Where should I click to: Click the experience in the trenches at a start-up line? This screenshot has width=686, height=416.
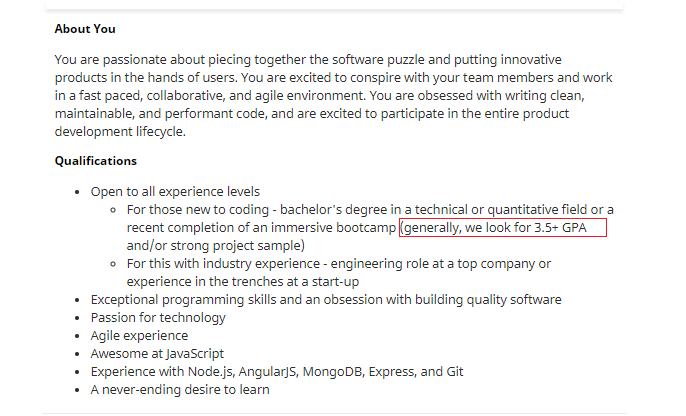click(243, 282)
